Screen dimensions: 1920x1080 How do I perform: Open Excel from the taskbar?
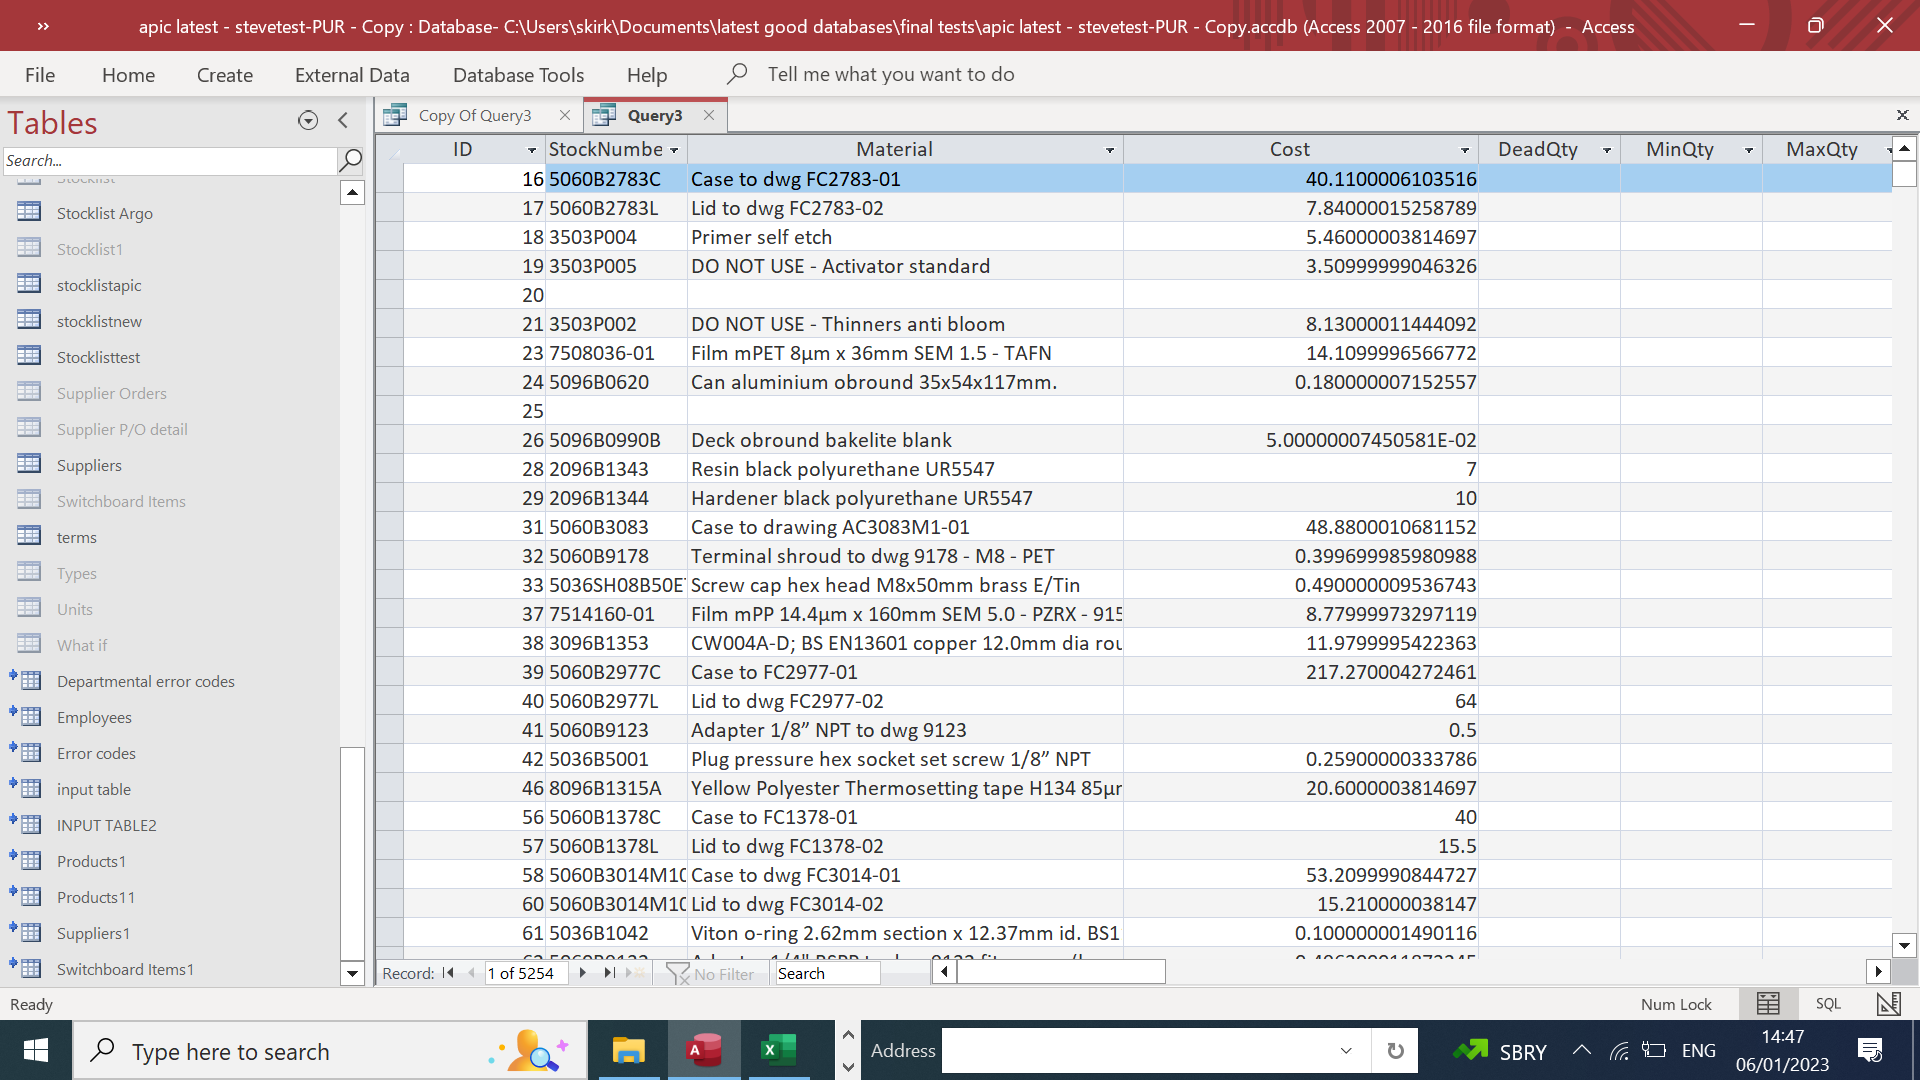[x=778, y=1050]
